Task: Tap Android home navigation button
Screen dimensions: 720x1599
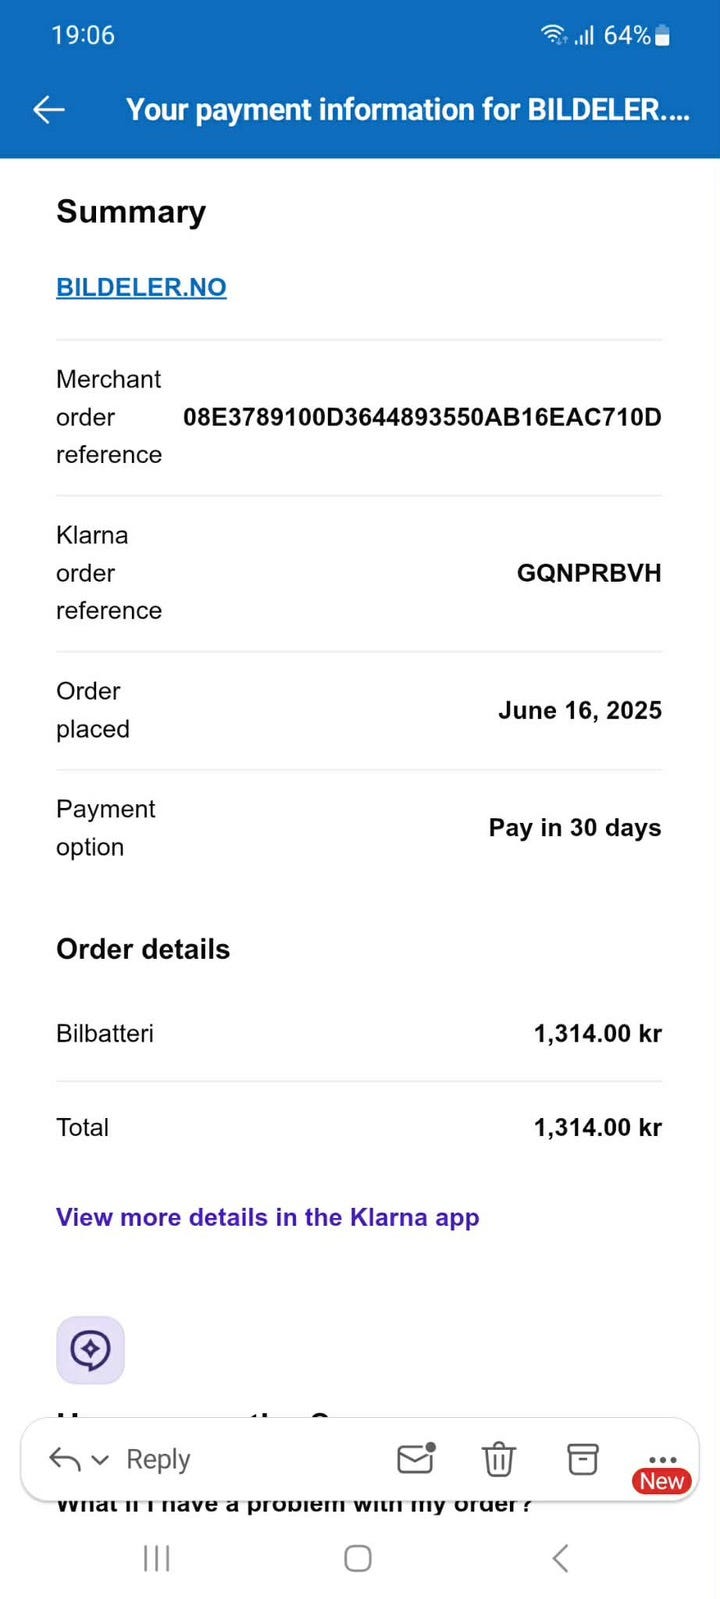Action: (358, 1558)
